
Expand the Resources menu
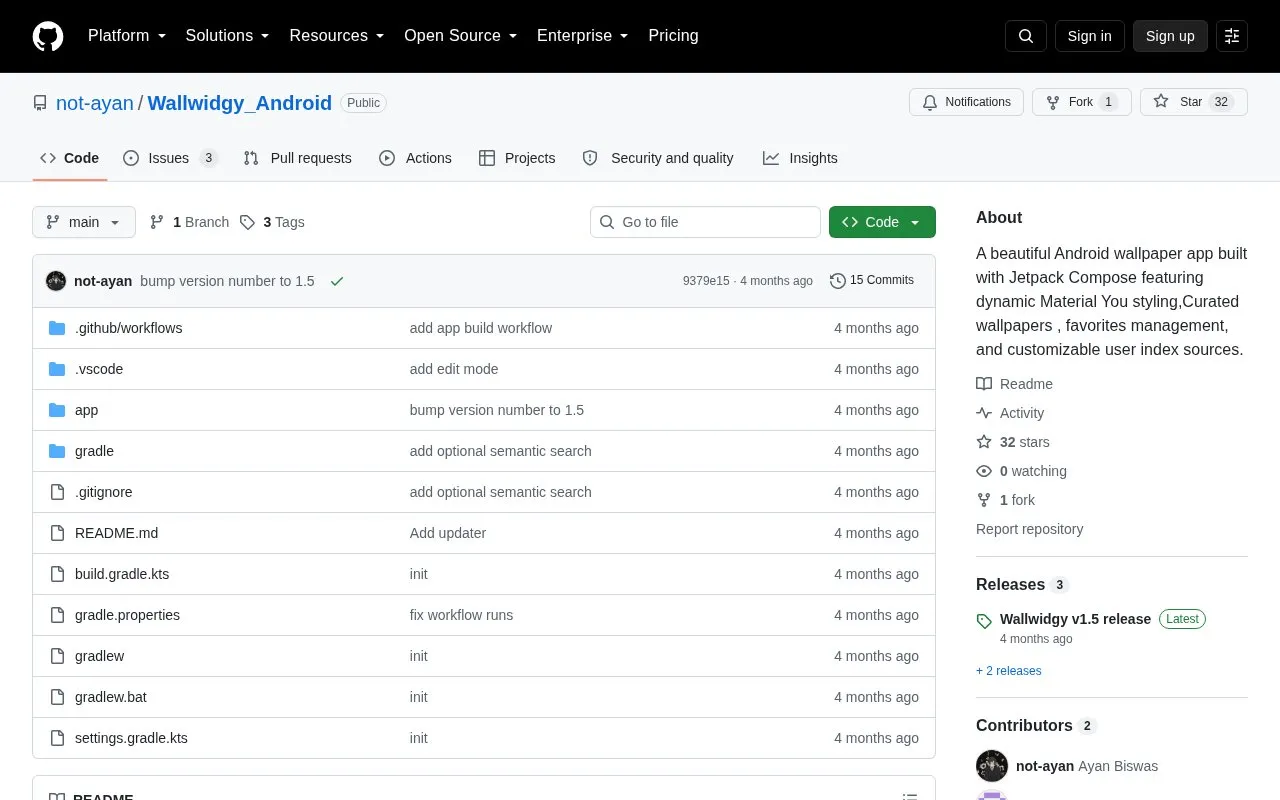click(337, 36)
